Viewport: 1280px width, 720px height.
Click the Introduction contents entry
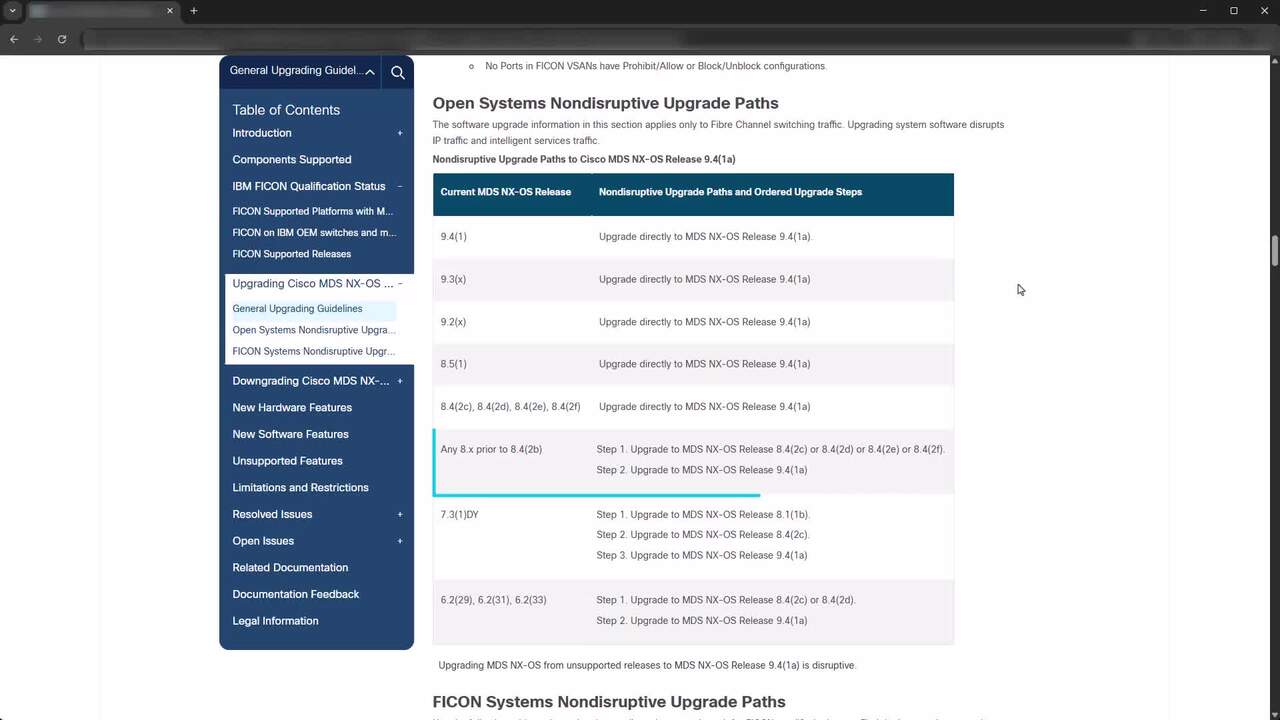point(262,133)
